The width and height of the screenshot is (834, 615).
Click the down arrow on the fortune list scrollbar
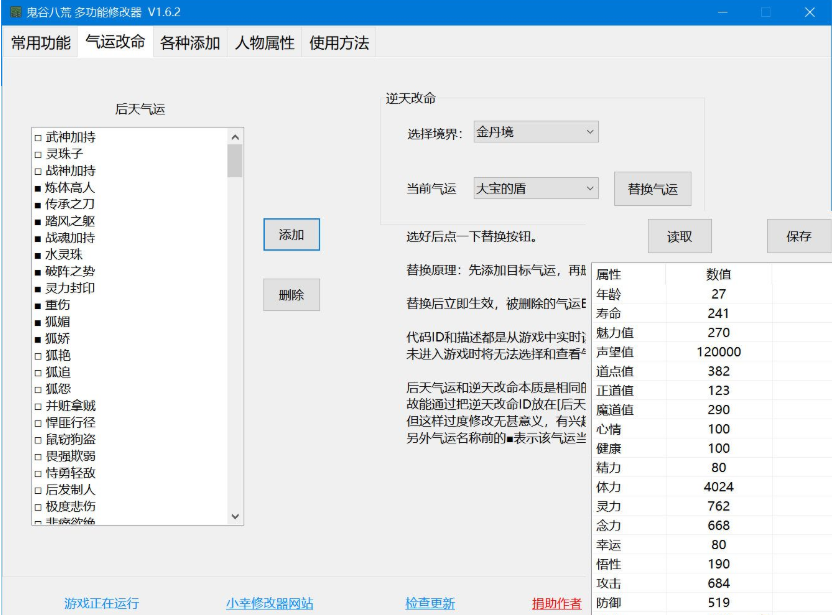pos(235,516)
